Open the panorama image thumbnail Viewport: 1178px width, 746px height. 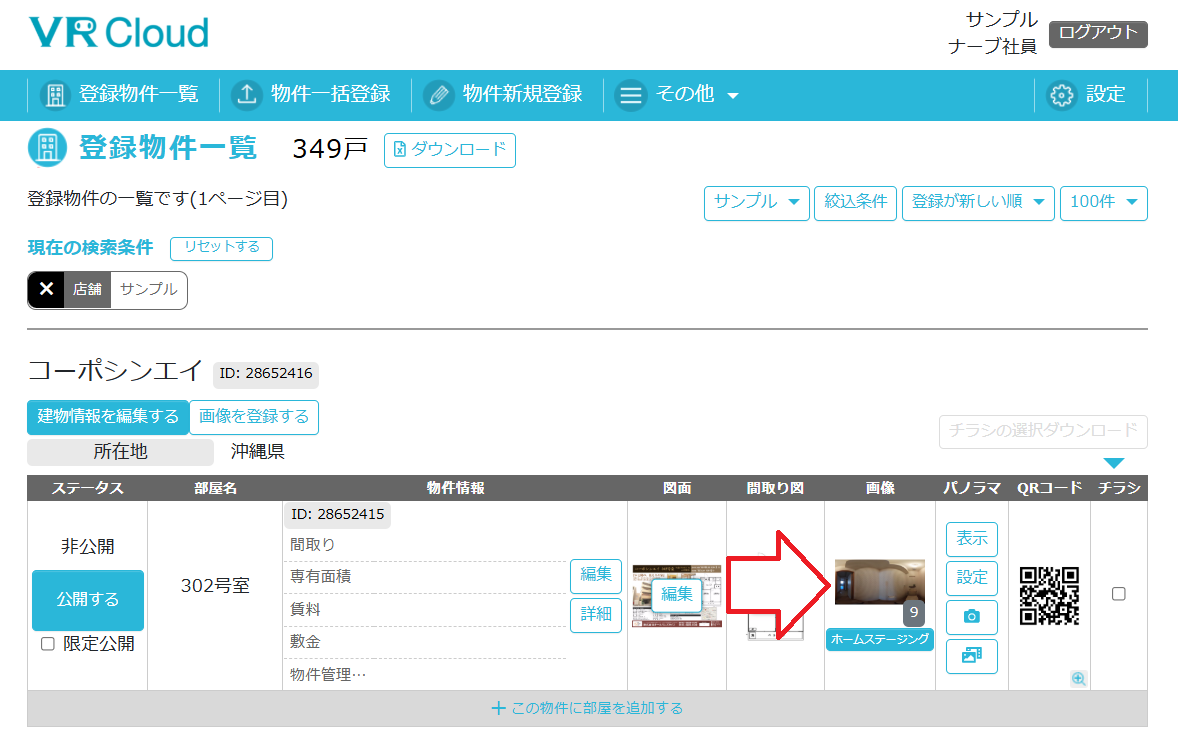[x=879, y=582]
